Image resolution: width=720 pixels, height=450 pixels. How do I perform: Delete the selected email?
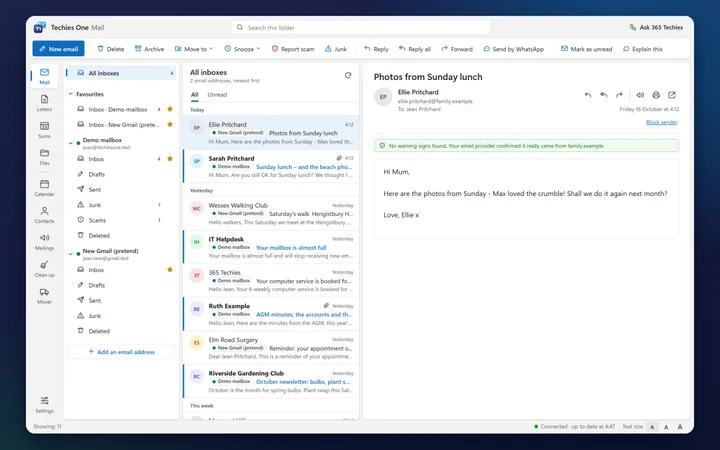[111, 49]
